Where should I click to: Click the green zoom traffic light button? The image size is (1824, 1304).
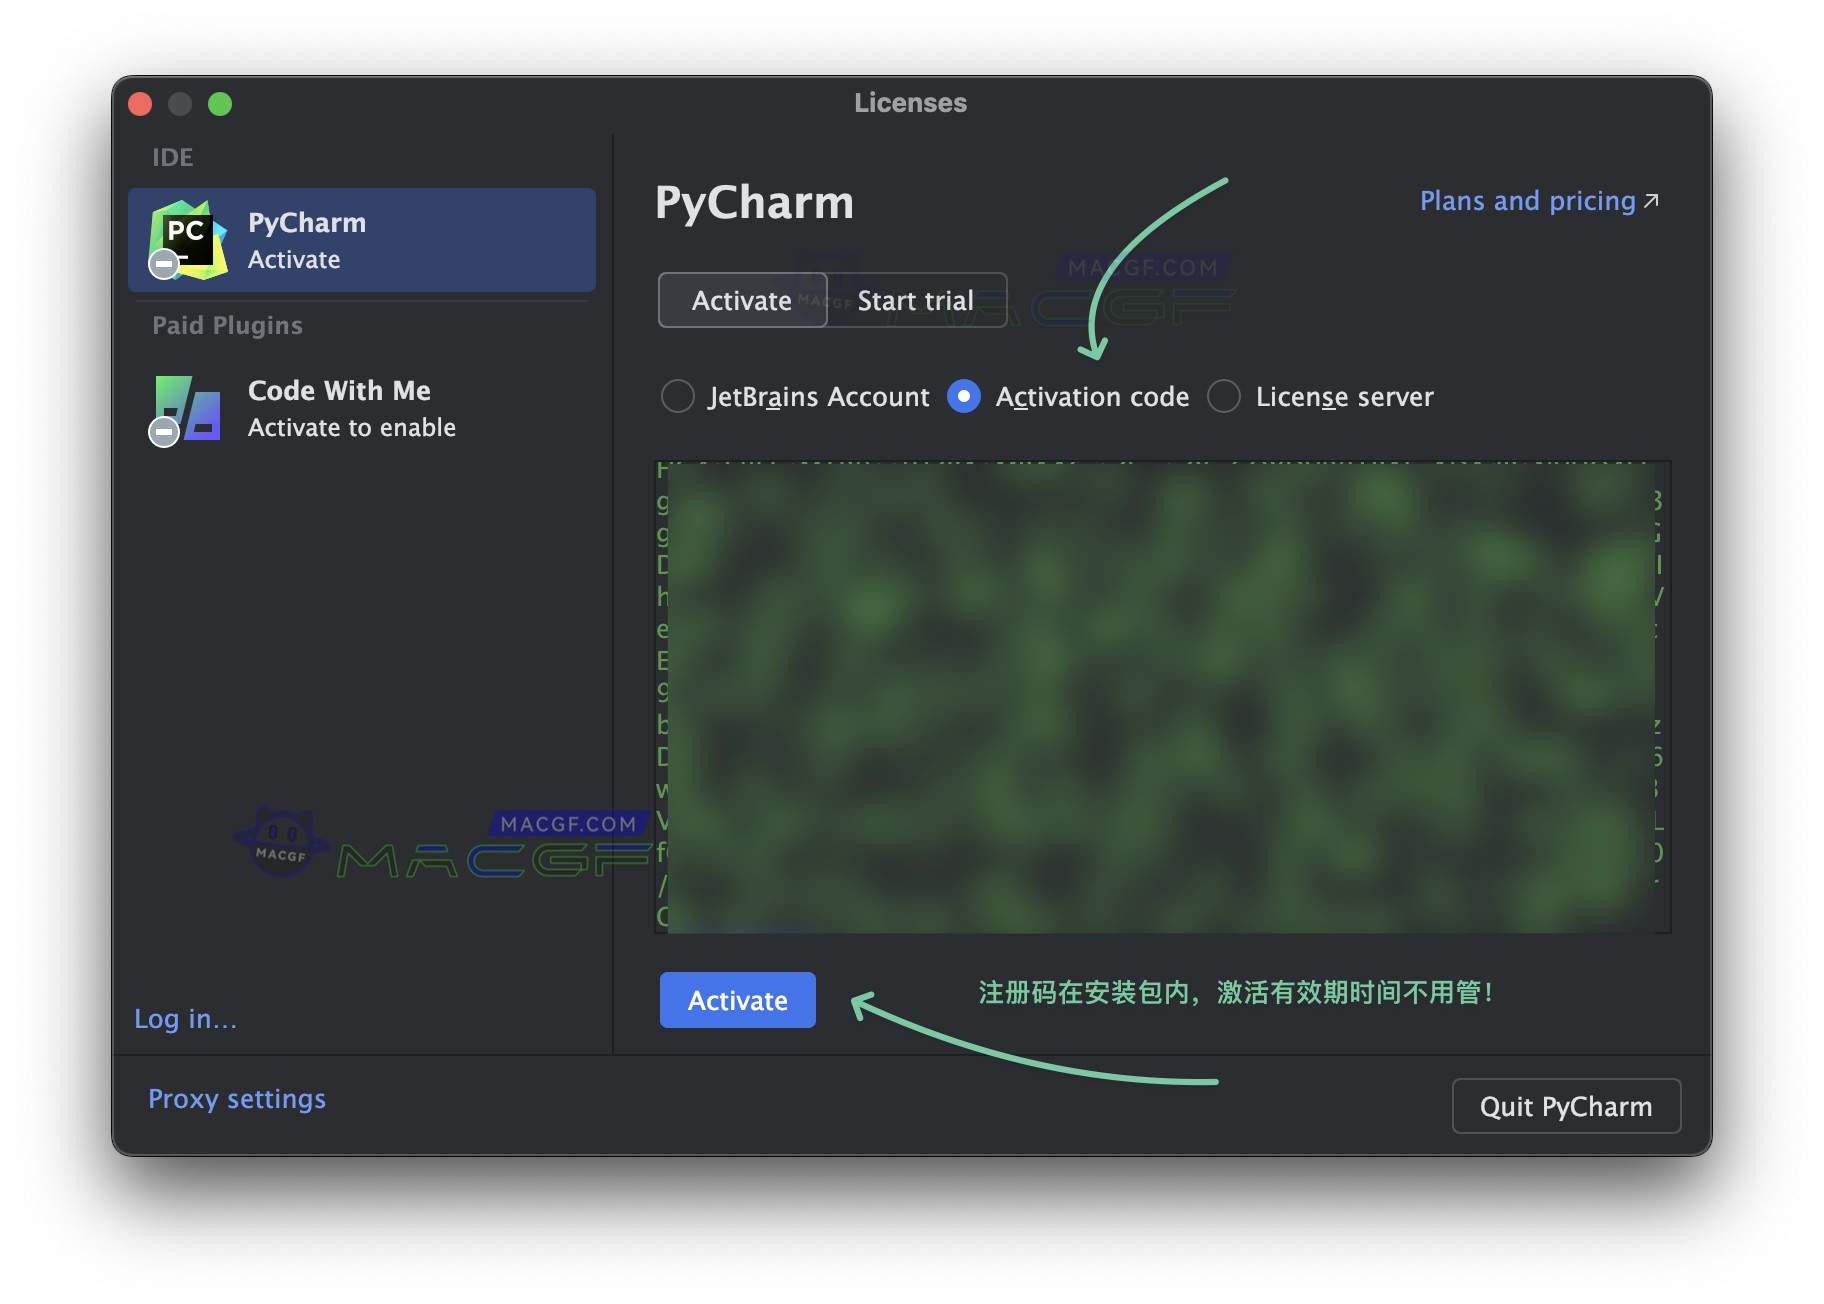(220, 103)
